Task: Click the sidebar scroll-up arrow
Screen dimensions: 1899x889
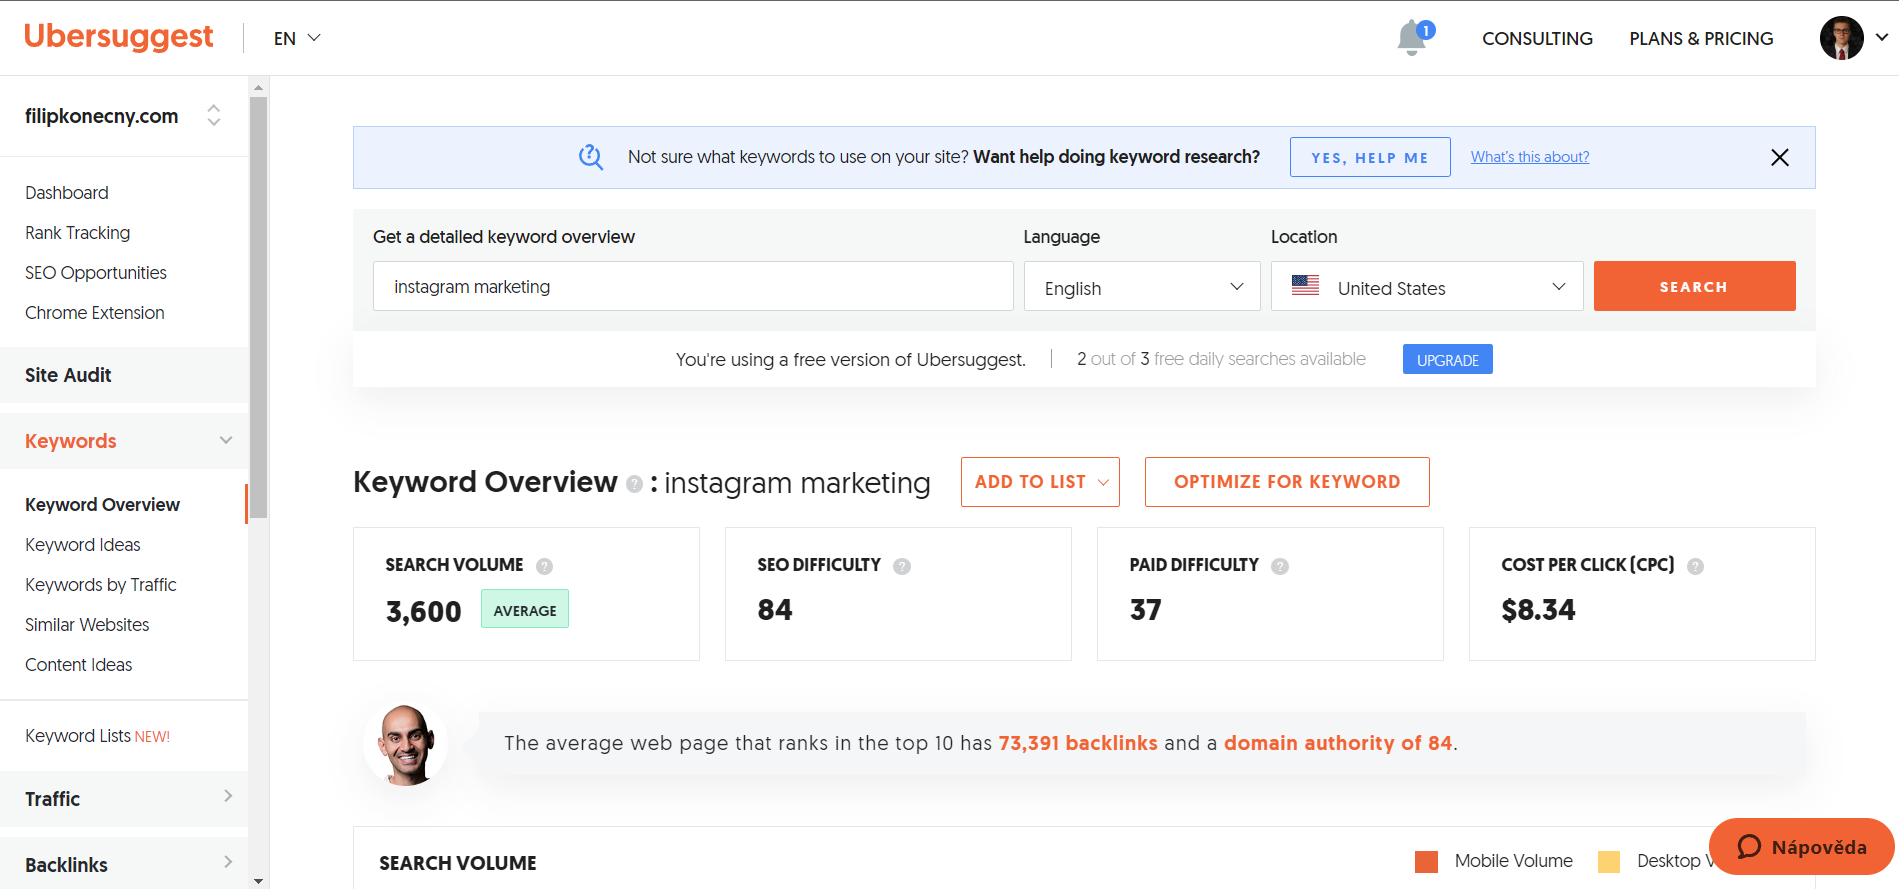Action: [x=258, y=87]
